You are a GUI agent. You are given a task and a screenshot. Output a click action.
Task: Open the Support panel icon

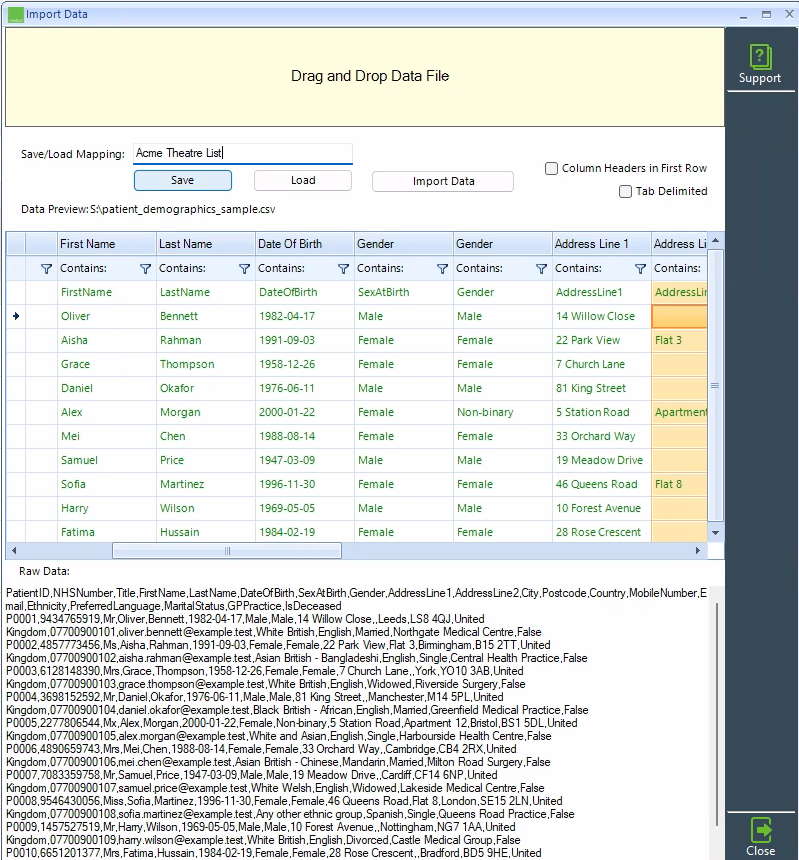click(x=760, y=57)
